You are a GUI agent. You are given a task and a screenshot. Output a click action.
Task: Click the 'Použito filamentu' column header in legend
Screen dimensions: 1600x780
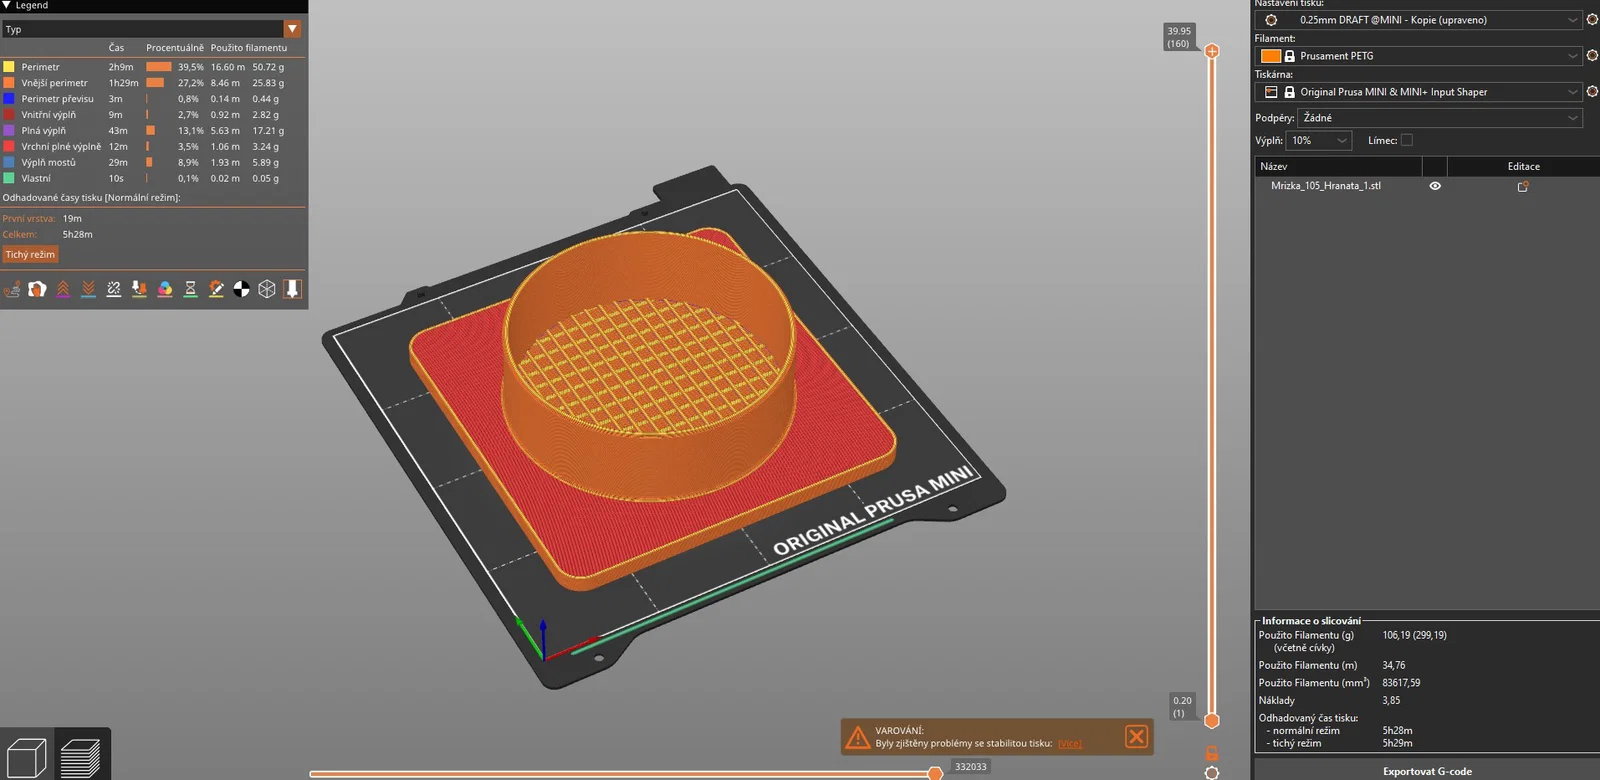(x=249, y=48)
